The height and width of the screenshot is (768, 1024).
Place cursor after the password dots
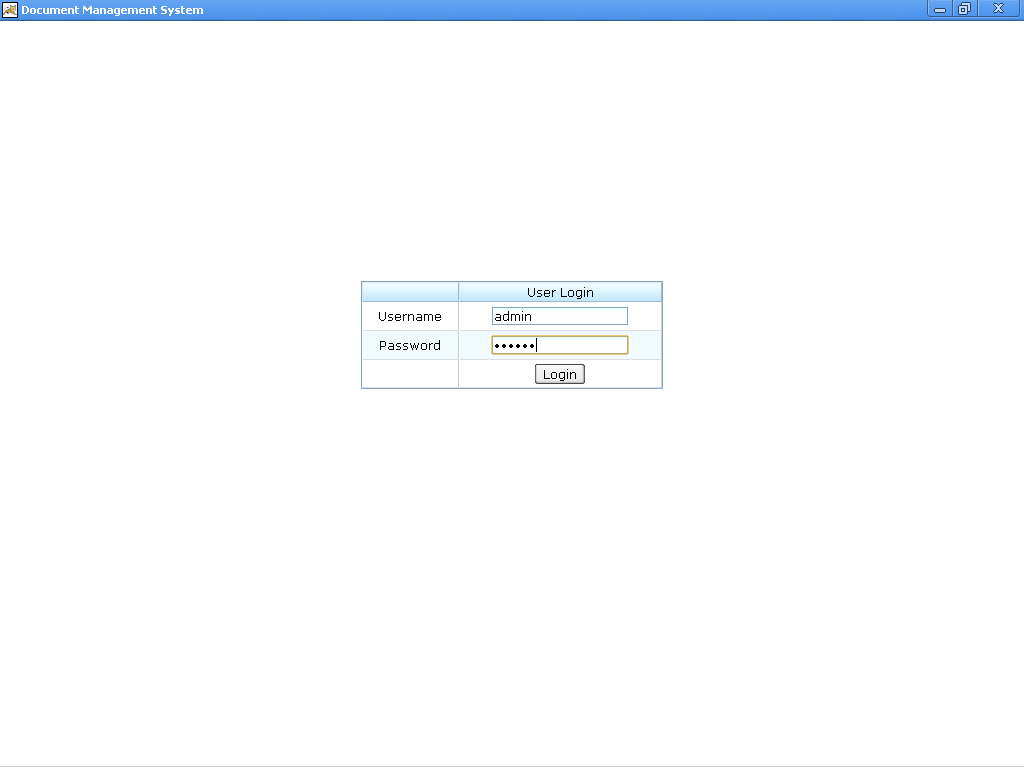[542, 344]
